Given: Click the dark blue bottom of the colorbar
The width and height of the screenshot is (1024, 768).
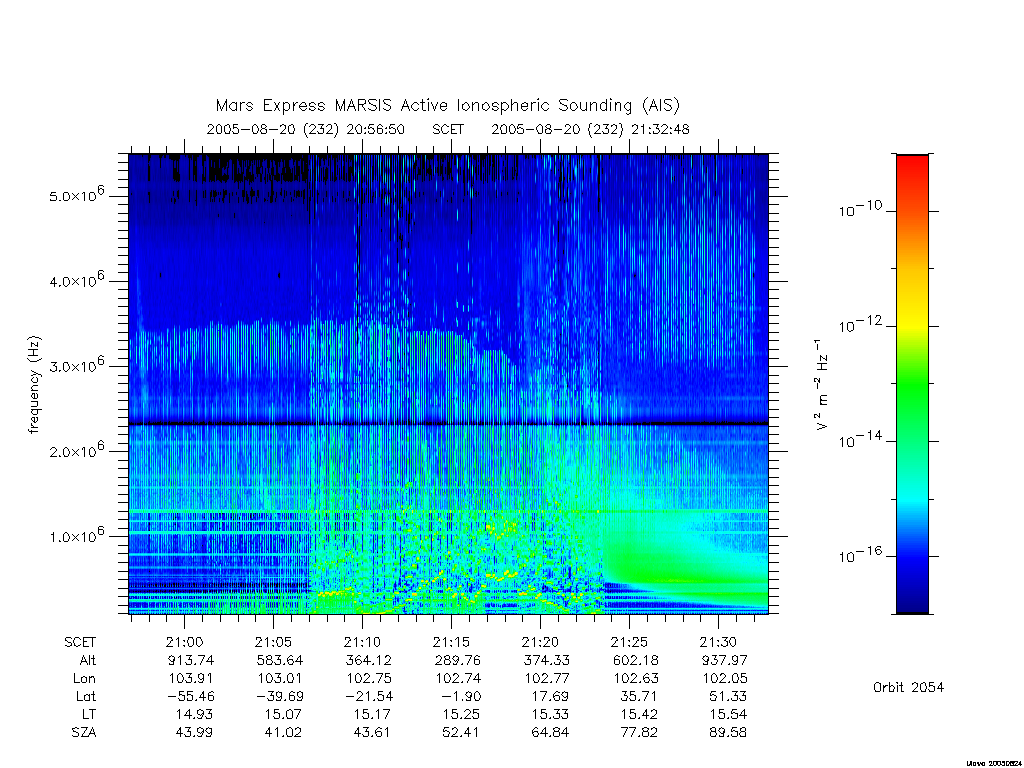Looking at the screenshot, I should coord(912,601).
